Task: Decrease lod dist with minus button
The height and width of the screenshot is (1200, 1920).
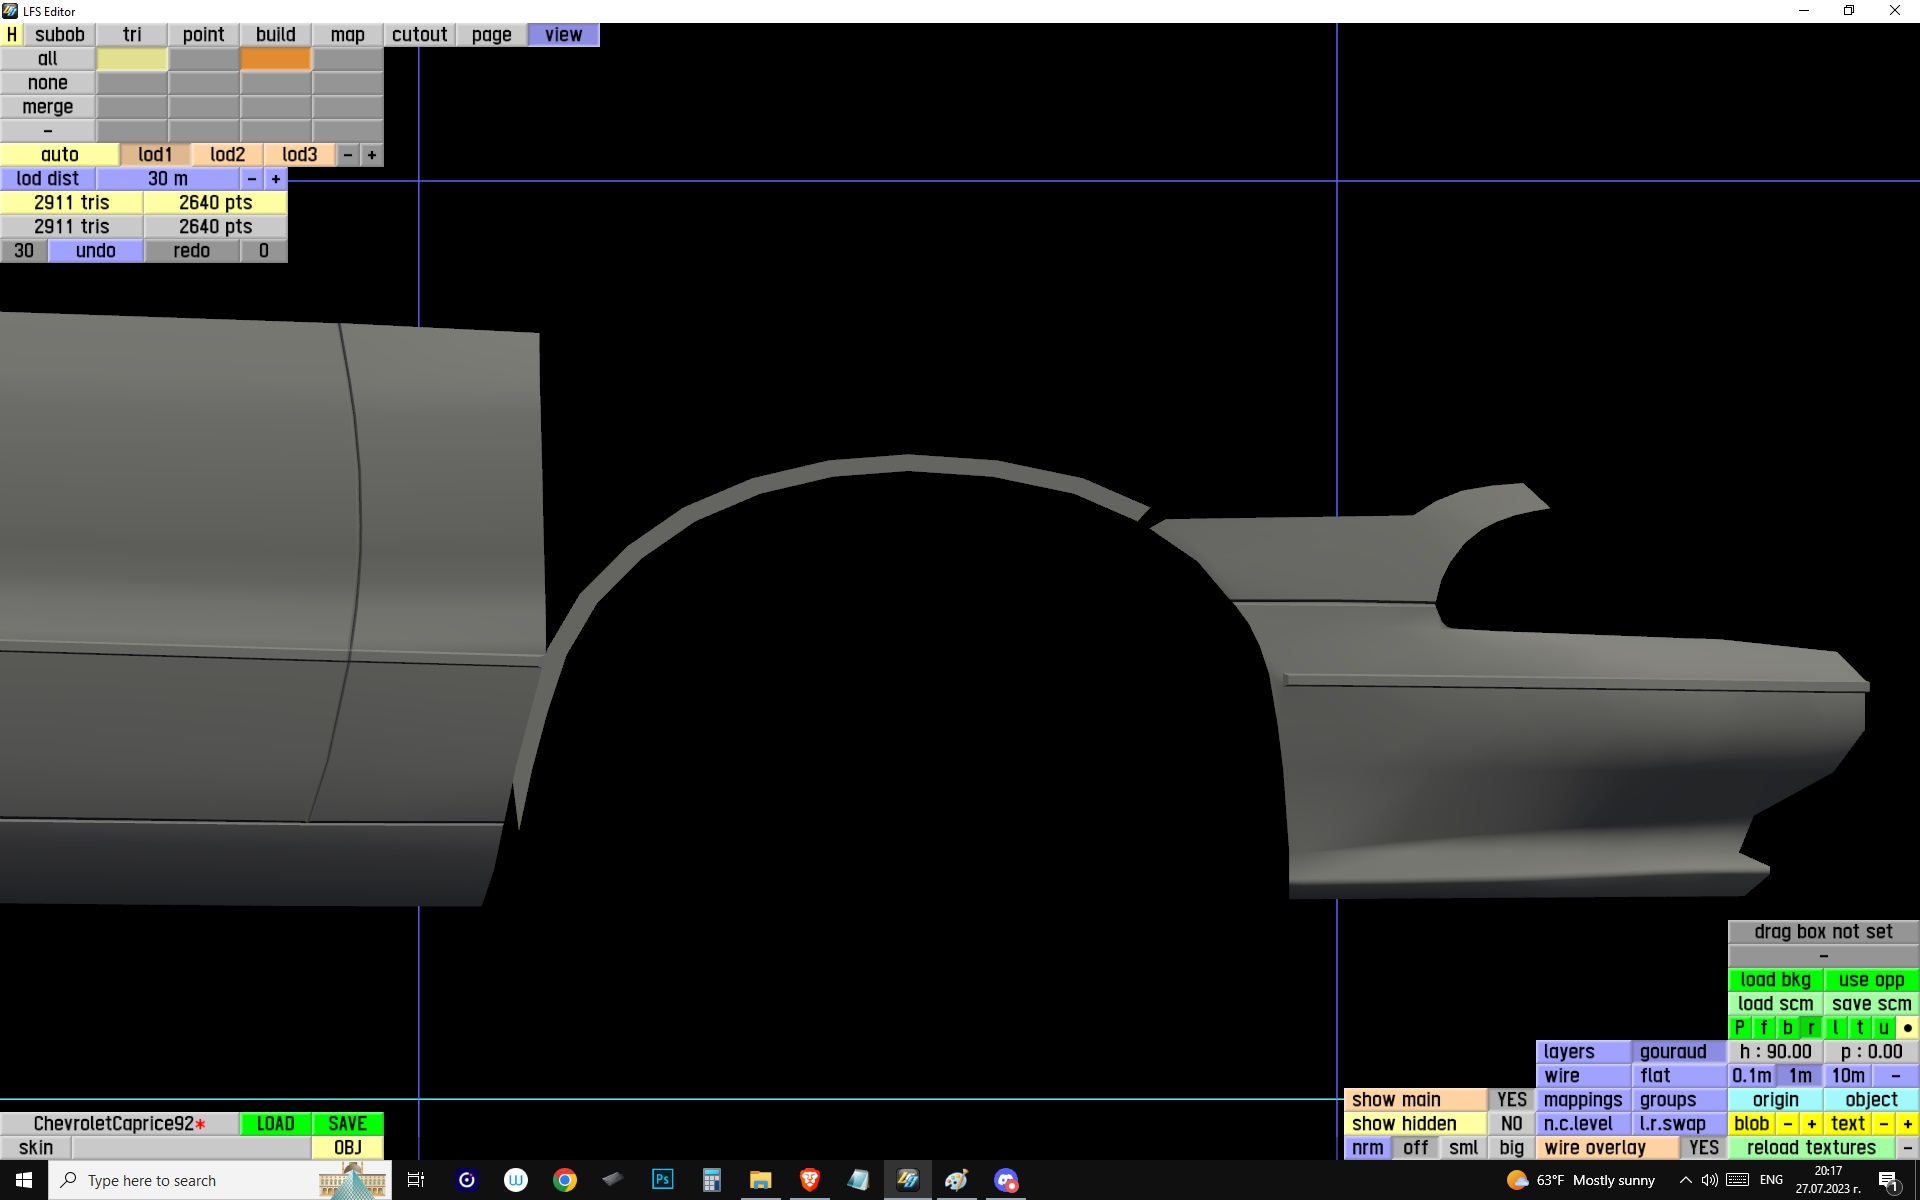Action: coord(252,179)
